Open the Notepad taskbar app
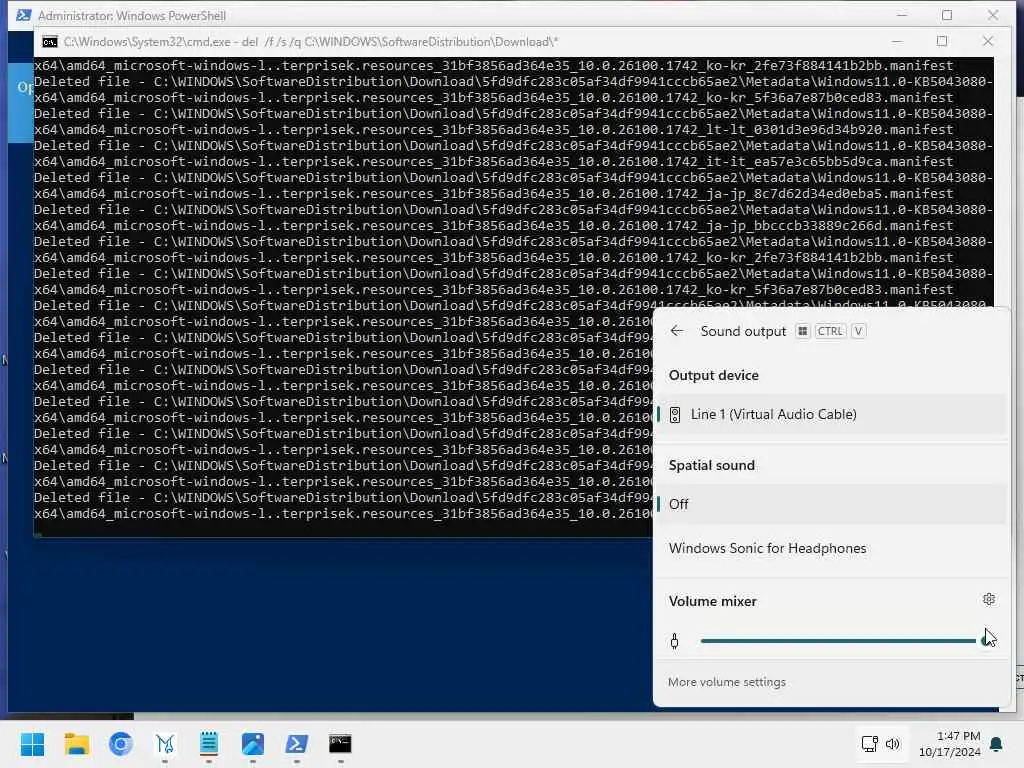 208,744
